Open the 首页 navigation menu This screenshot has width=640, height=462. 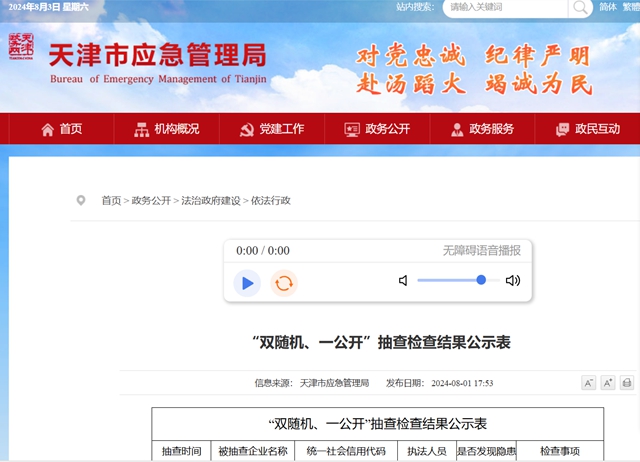[61, 129]
